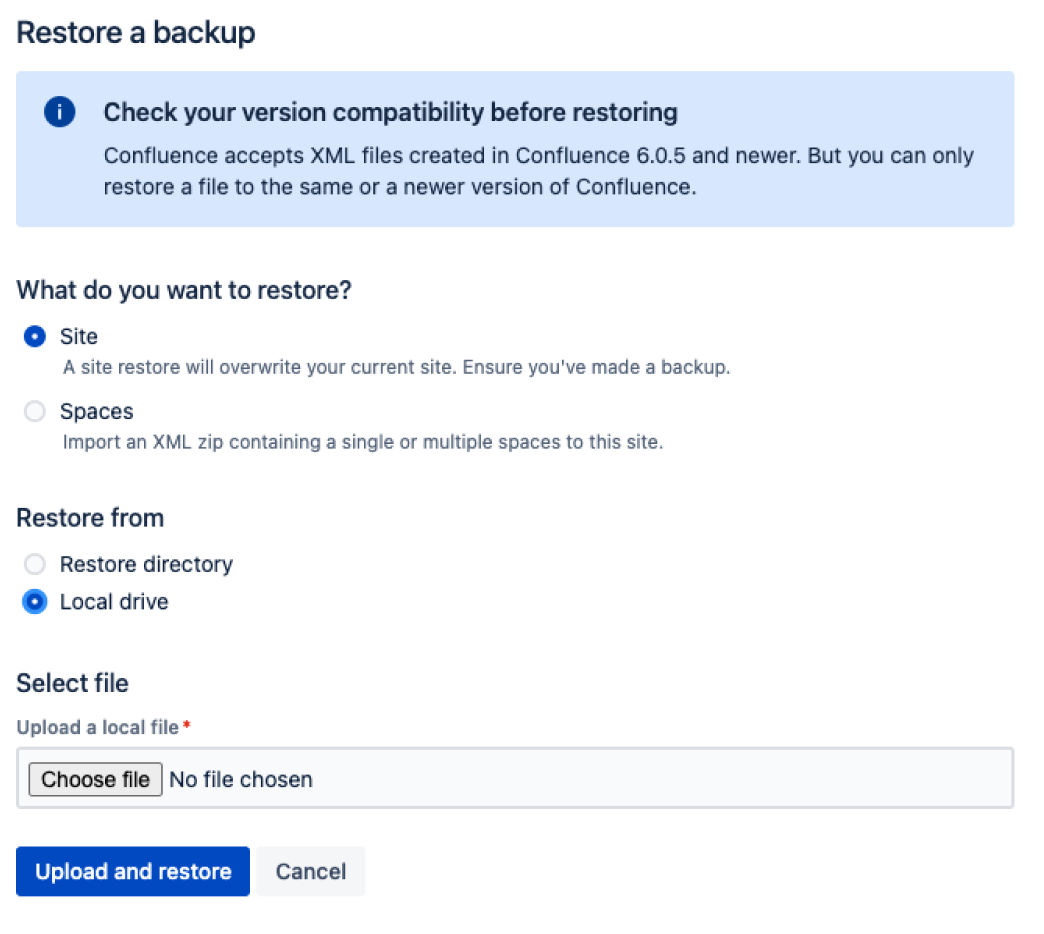This screenshot has height=934, width=1044.
Task: Click the version compatibility banner title
Action: 390,112
